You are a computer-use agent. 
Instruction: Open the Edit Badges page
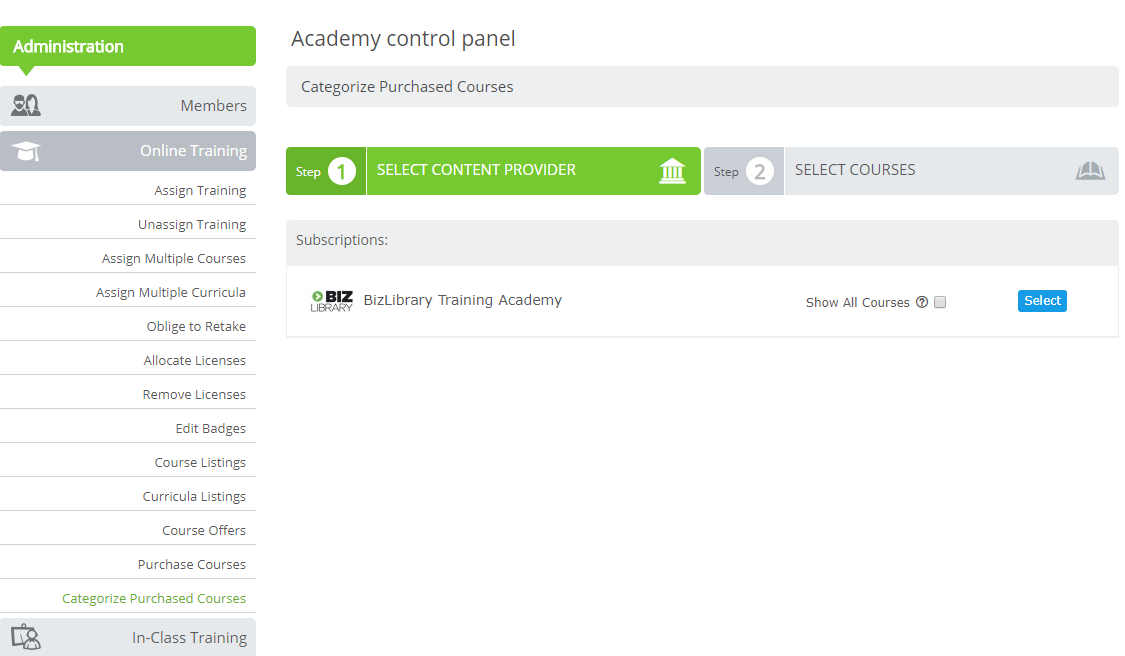pyautogui.click(x=211, y=428)
